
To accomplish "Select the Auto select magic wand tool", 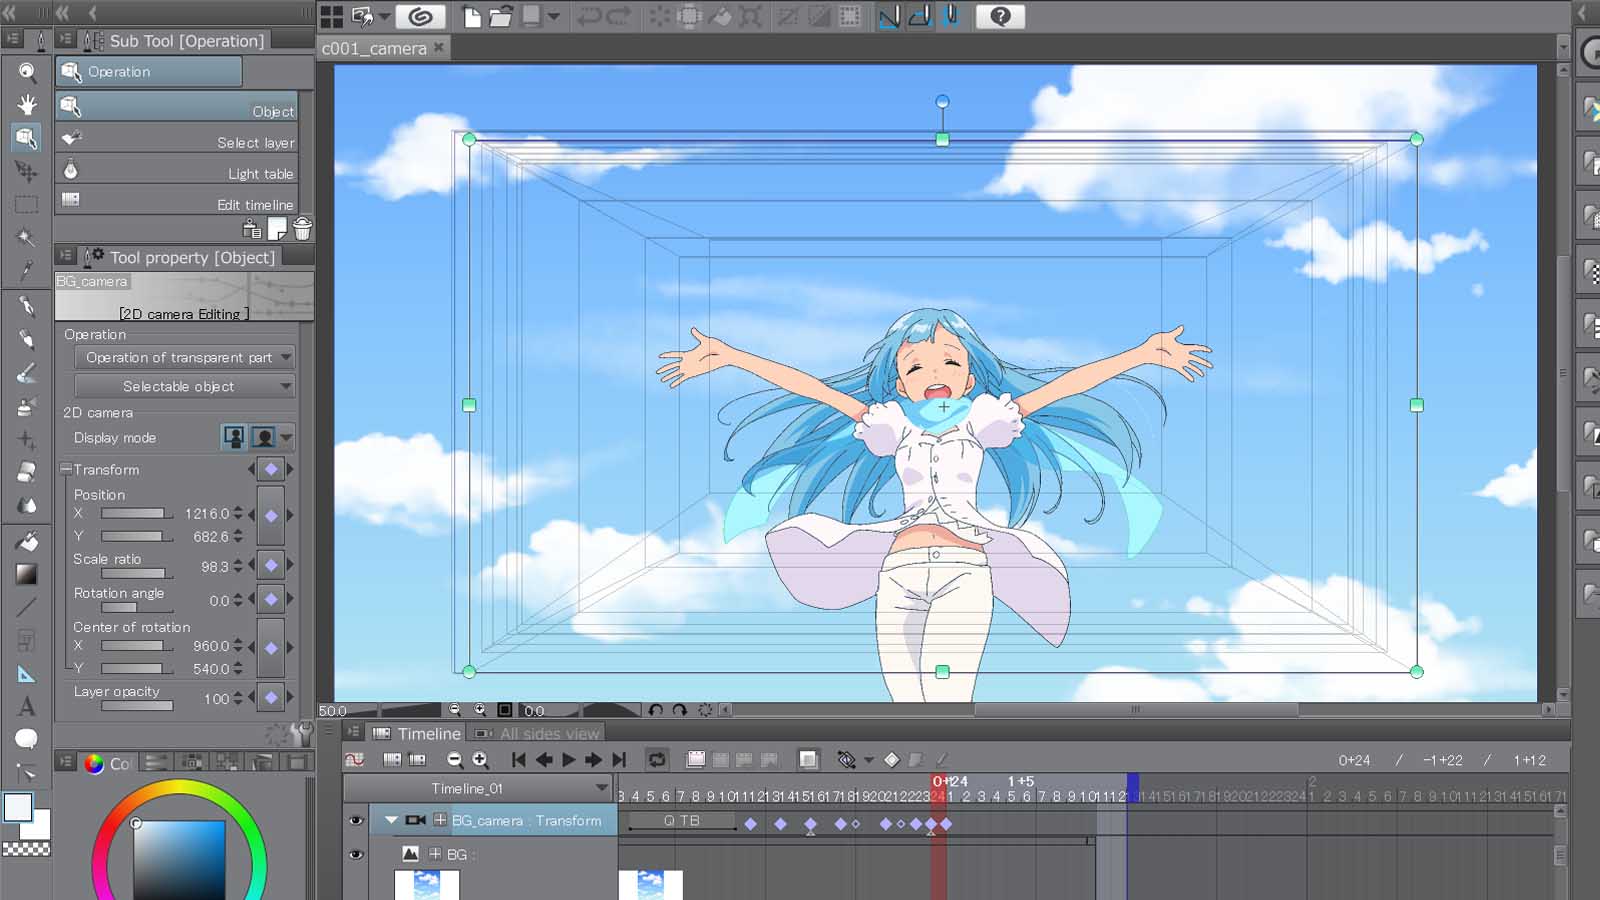I will point(27,238).
